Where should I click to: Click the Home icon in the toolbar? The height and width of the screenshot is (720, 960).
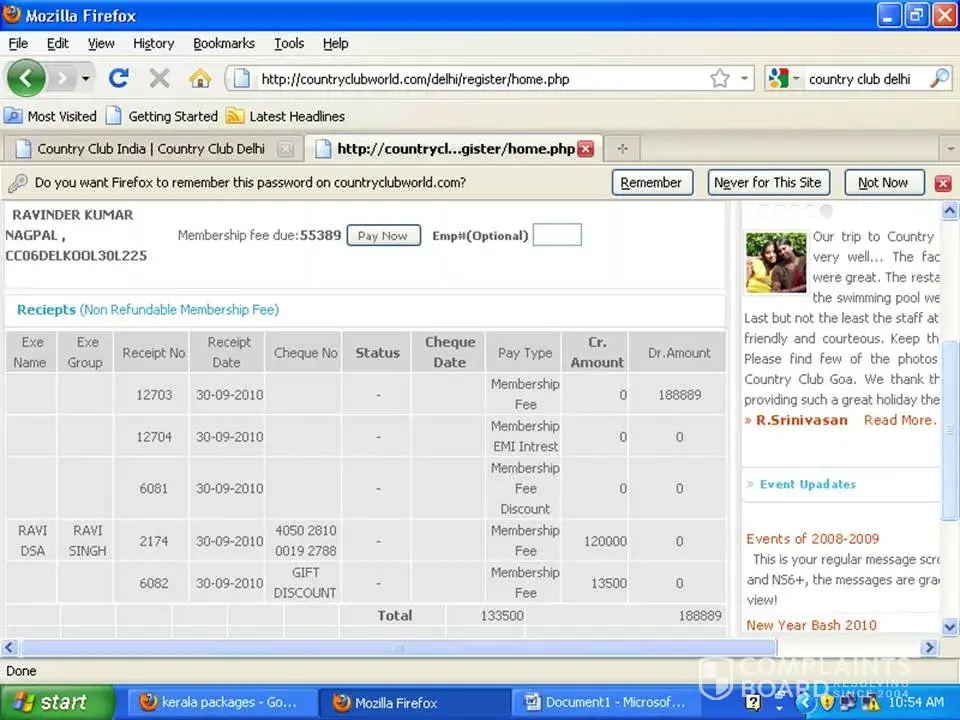pyautogui.click(x=200, y=78)
